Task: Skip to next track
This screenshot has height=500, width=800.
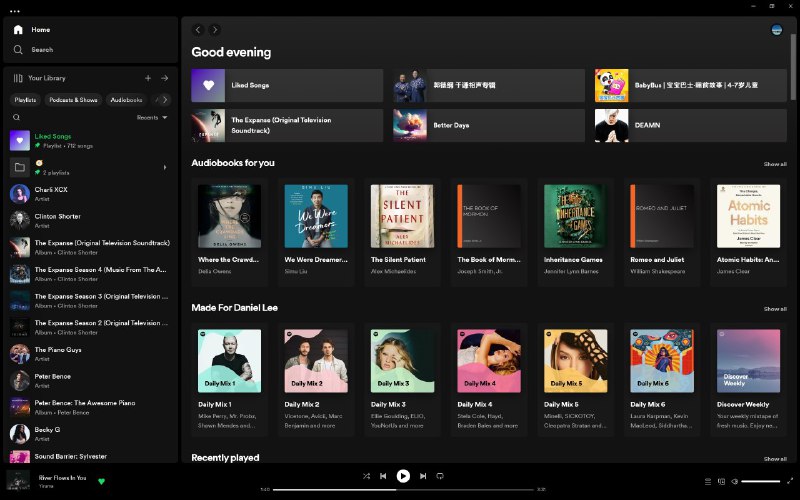Action: tap(423, 476)
